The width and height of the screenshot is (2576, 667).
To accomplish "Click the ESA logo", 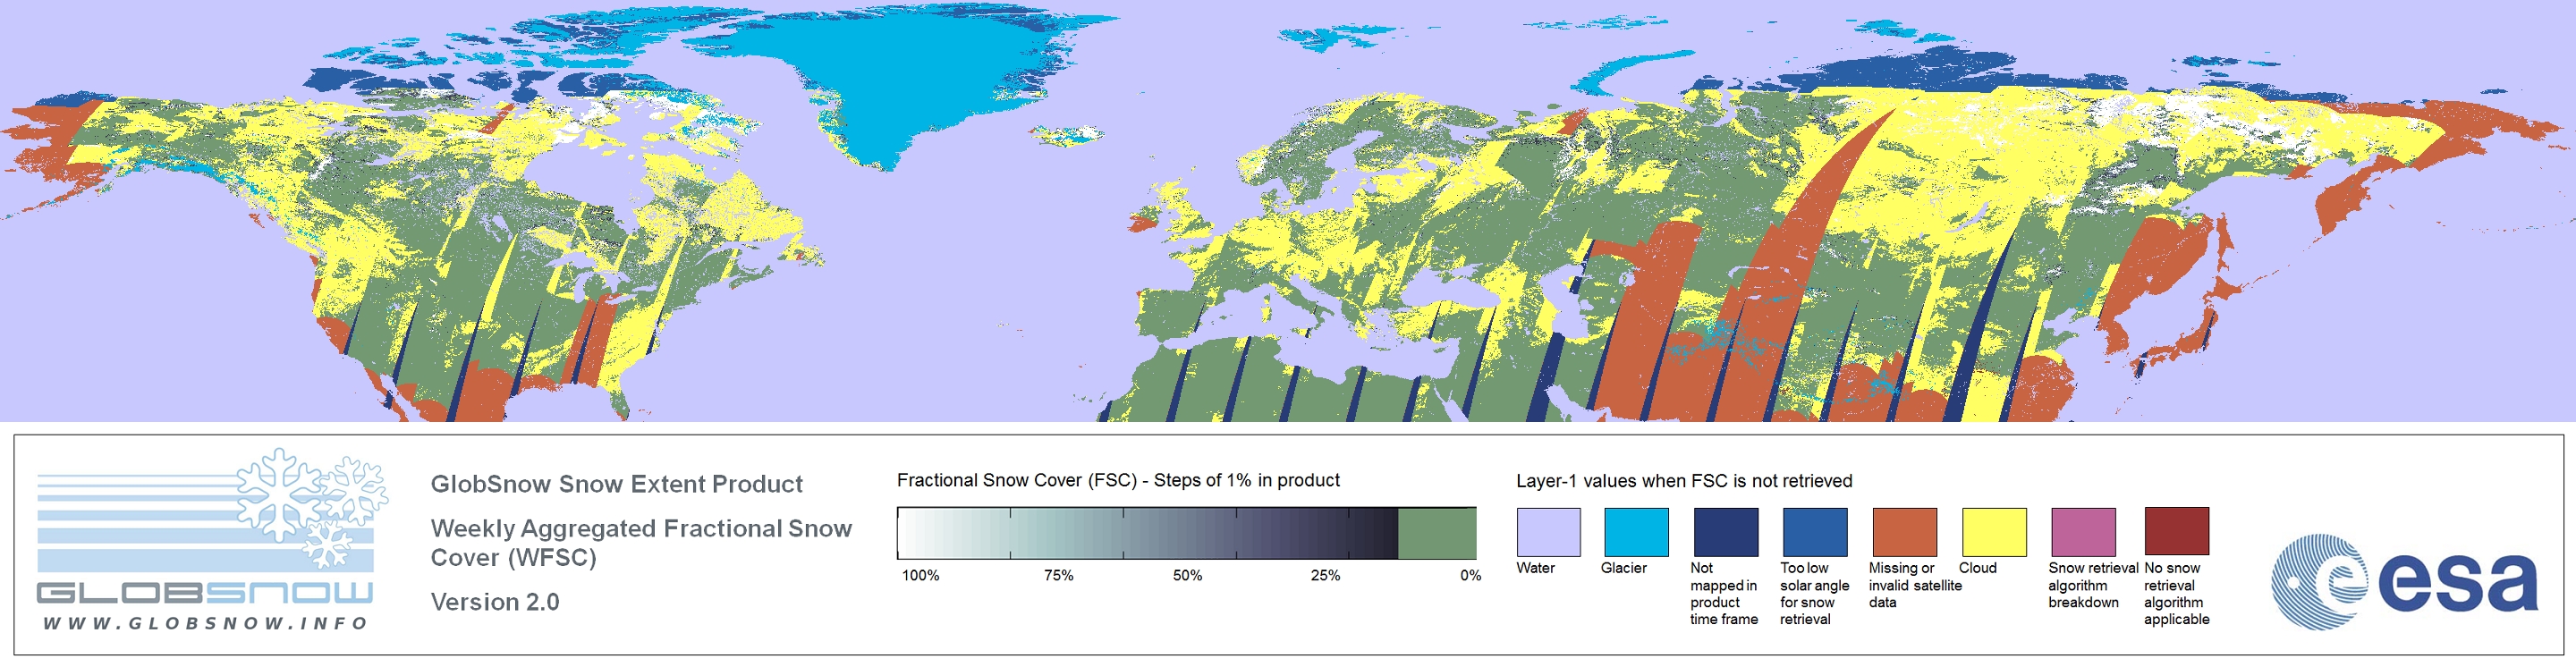I will pyautogui.click(x=2405, y=582).
